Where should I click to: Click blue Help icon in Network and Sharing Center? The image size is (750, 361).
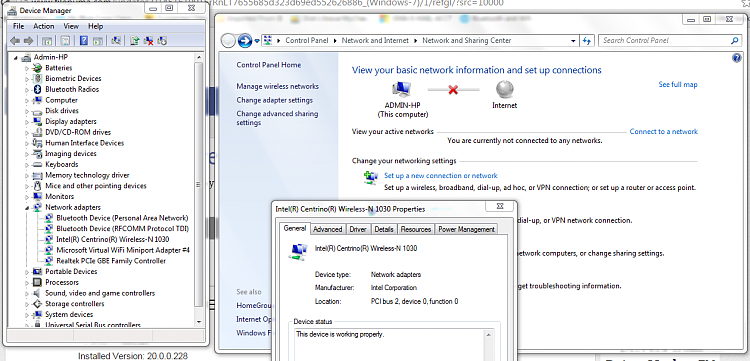[x=737, y=58]
